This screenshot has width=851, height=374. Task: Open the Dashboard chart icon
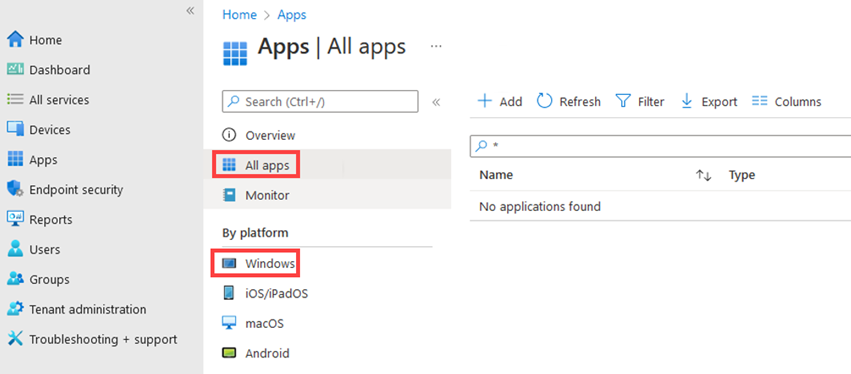pyautogui.click(x=15, y=69)
